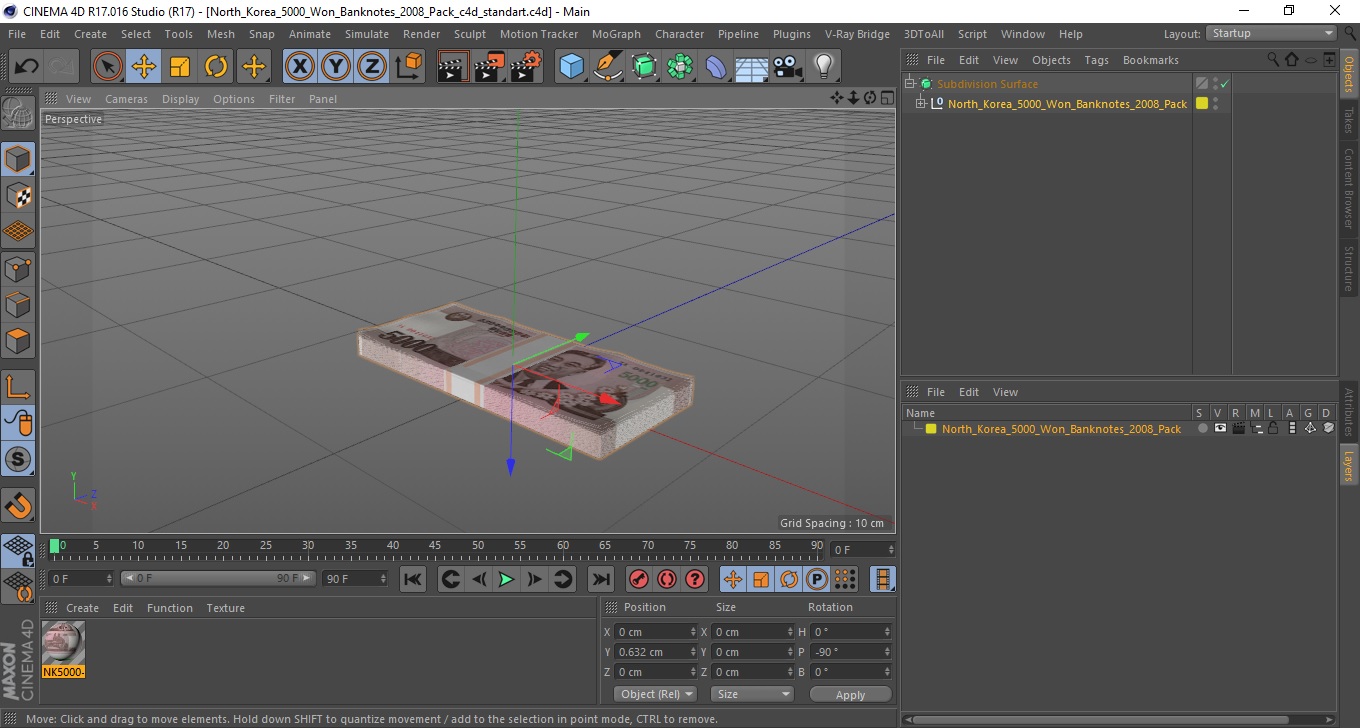Go to start of animation
This screenshot has width=1360, height=728.
[x=413, y=579]
